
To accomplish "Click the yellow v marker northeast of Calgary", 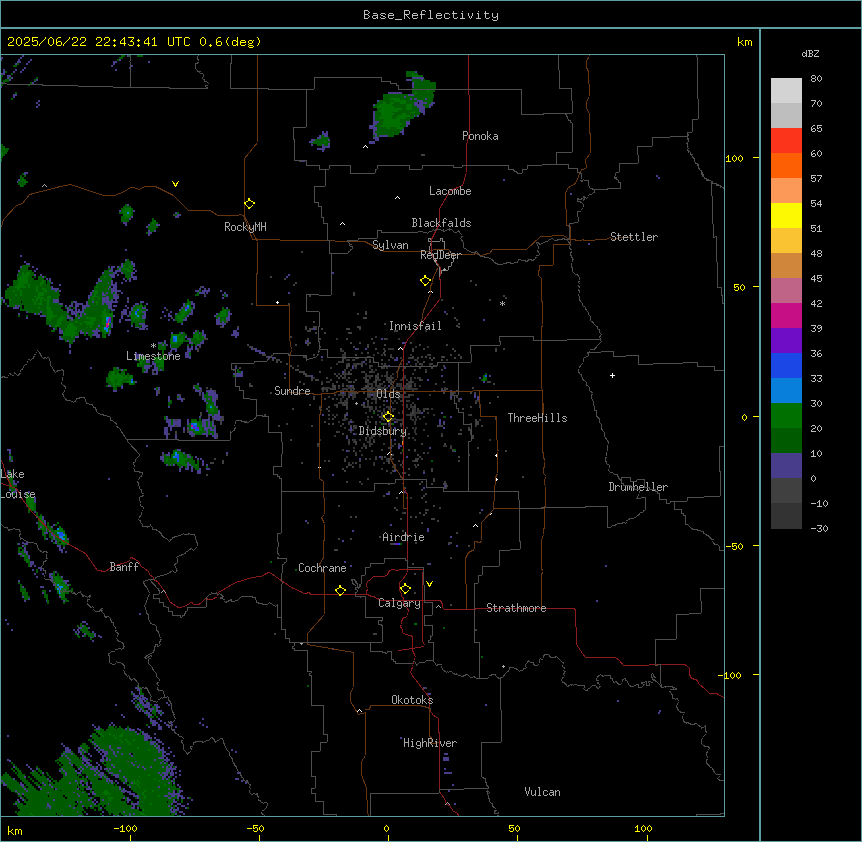I will pos(429,584).
